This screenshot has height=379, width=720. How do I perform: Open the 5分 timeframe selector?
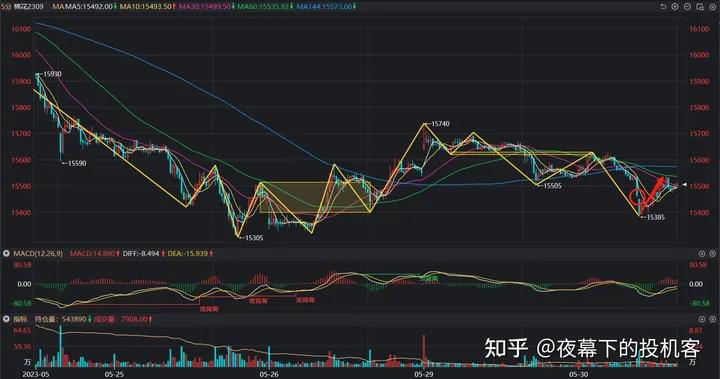click(6, 6)
